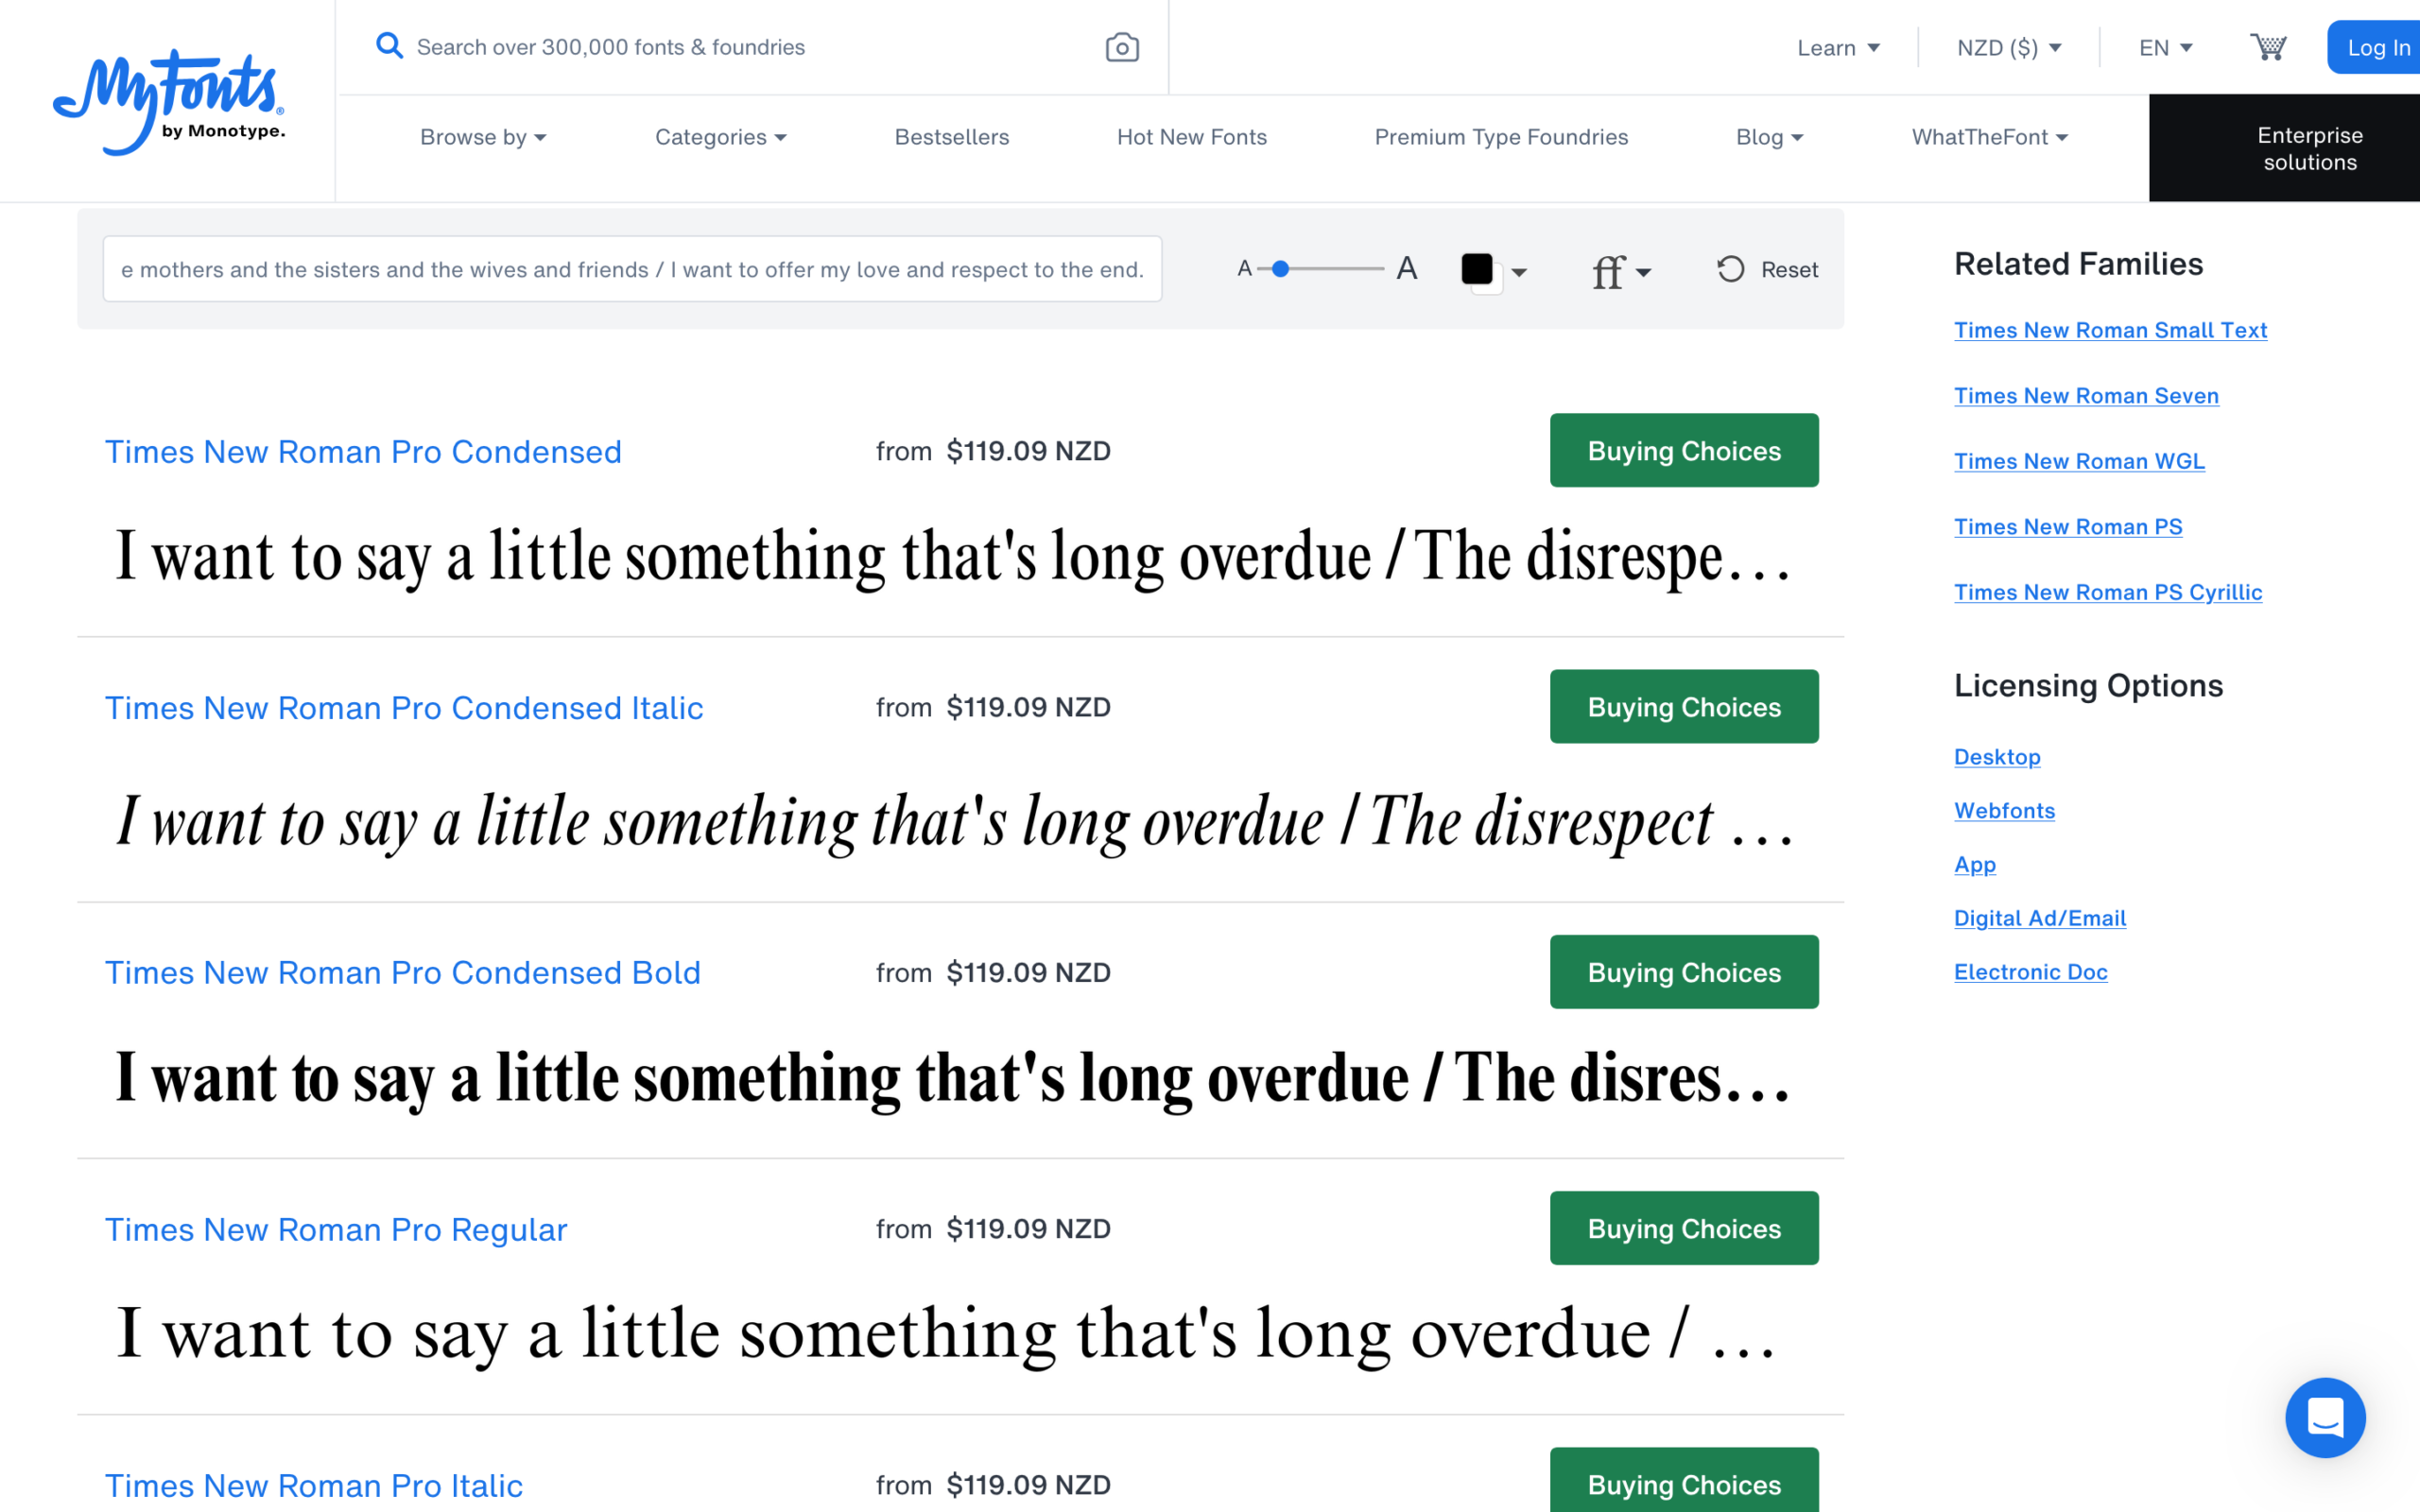2420x1512 pixels.
Task: Open Times New Roman PS Cyrillic family
Action: [x=2108, y=592]
